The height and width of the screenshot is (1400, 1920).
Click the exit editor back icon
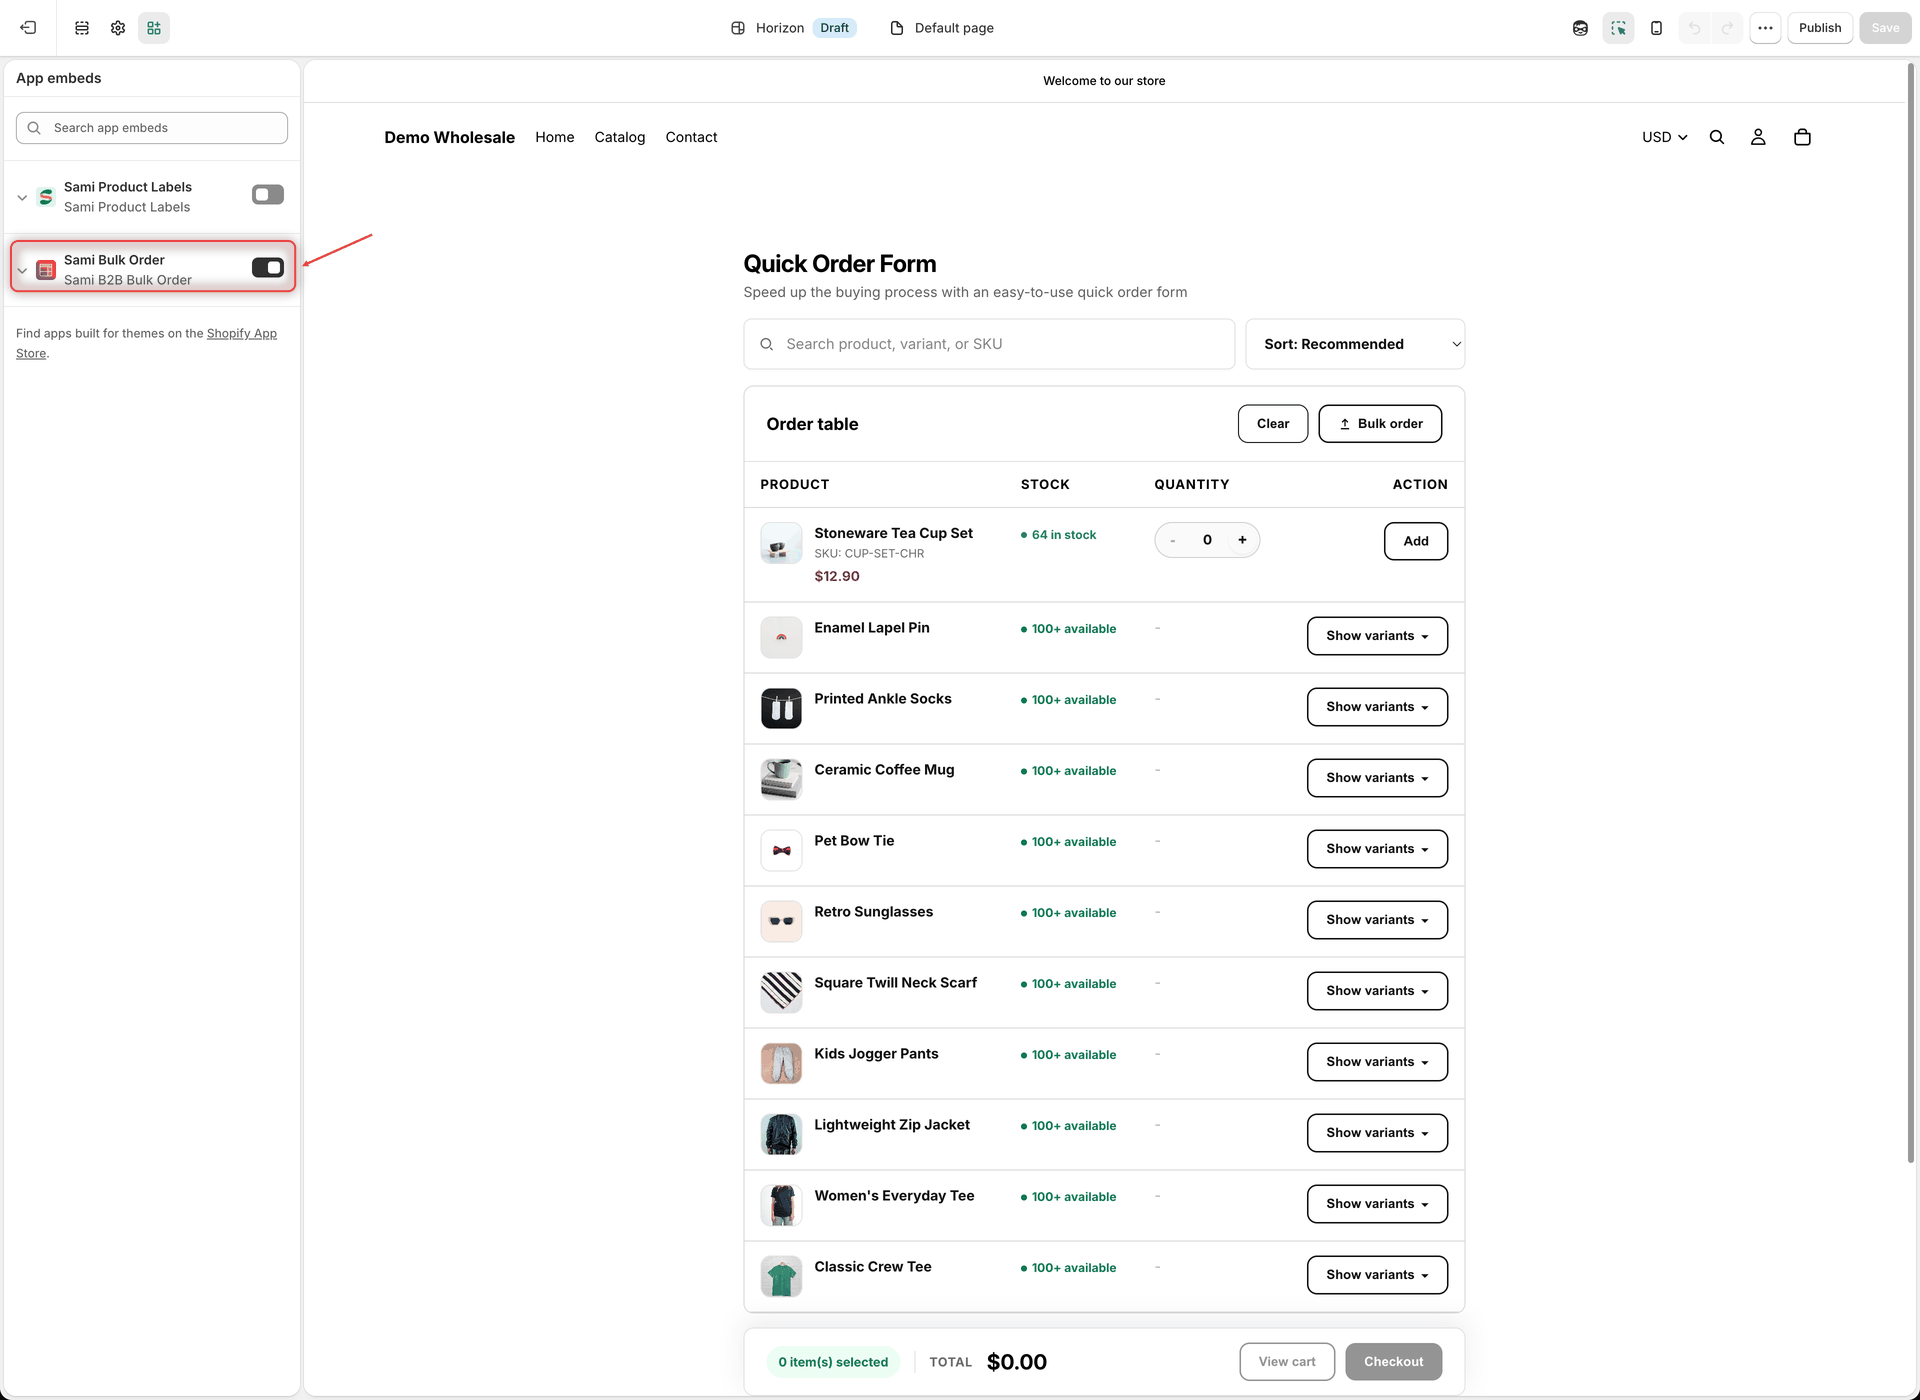tap(28, 28)
